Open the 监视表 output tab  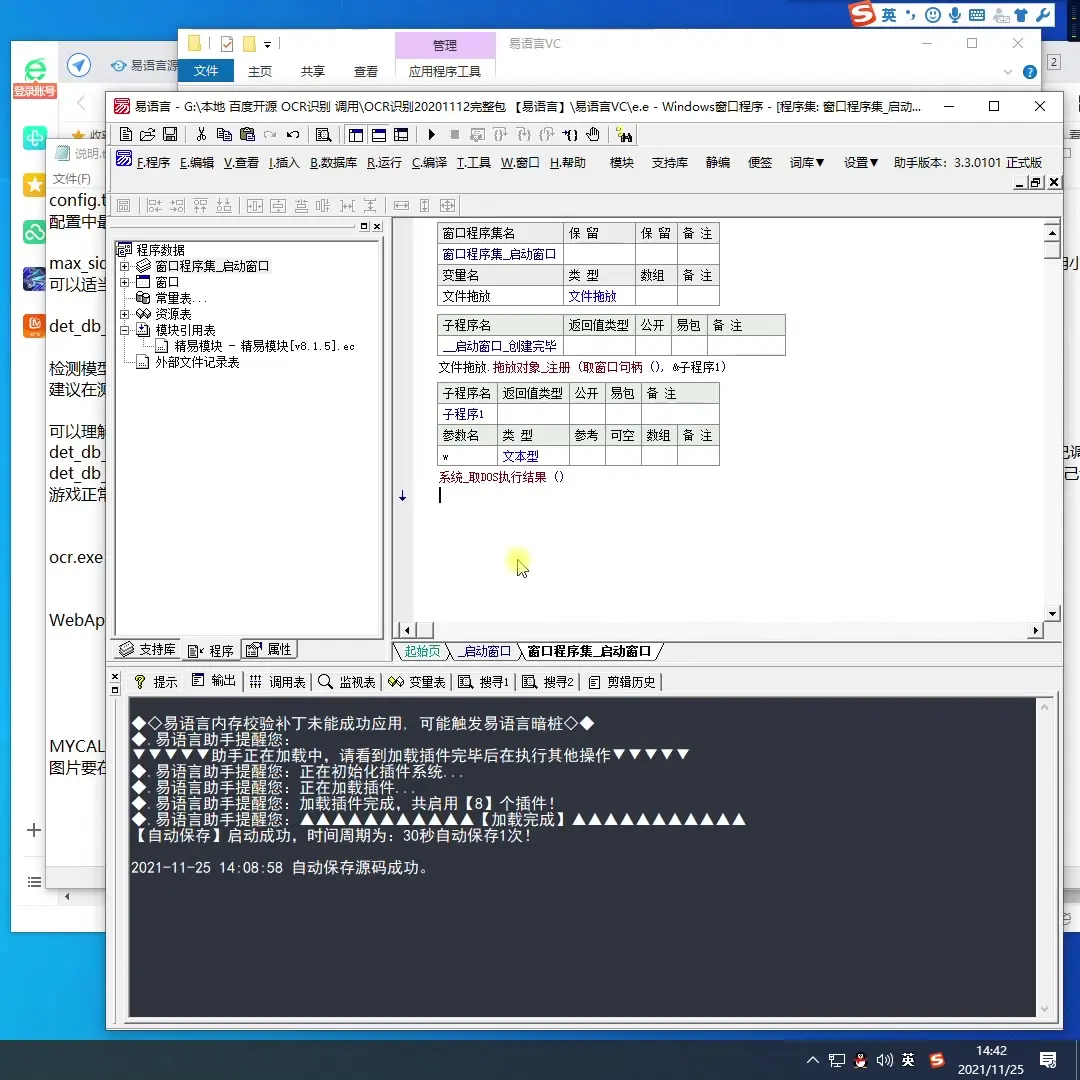pos(347,682)
